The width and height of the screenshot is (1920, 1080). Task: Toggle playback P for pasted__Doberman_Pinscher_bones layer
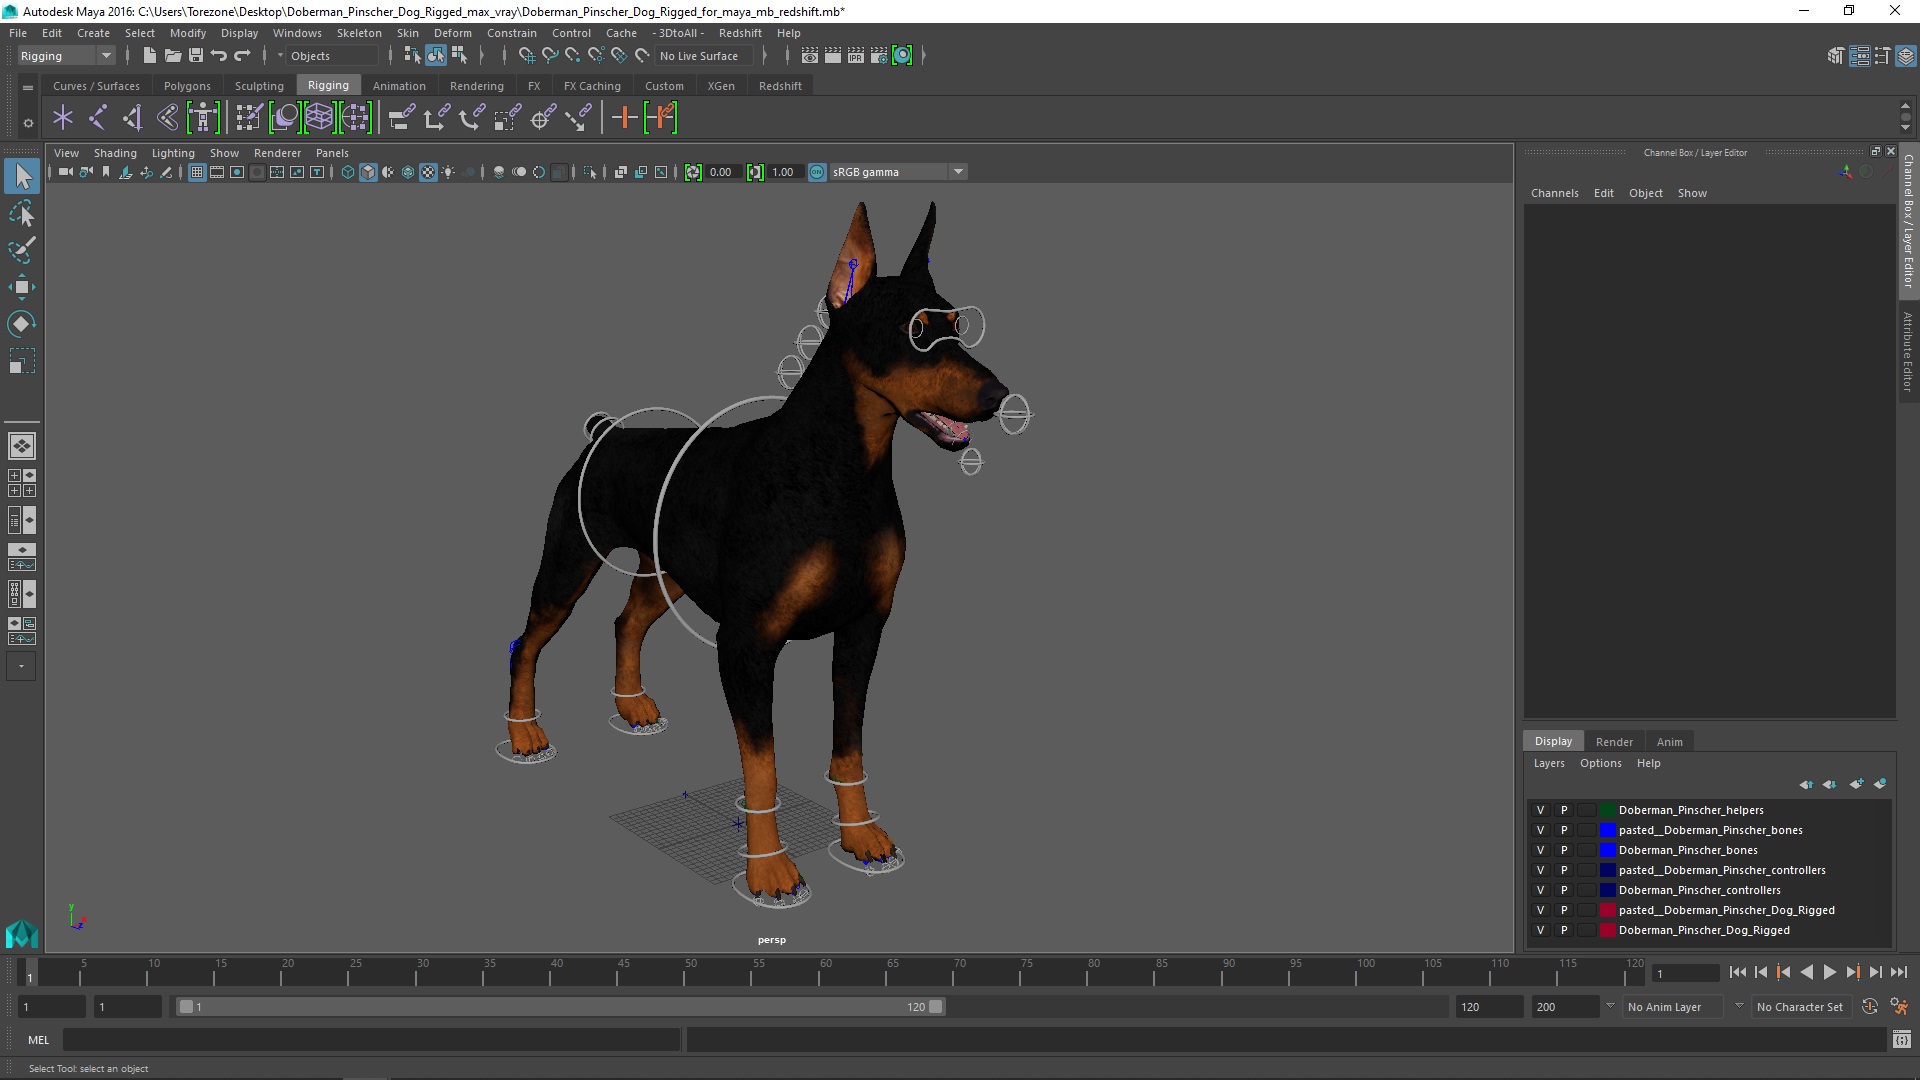tap(1564, 830)
